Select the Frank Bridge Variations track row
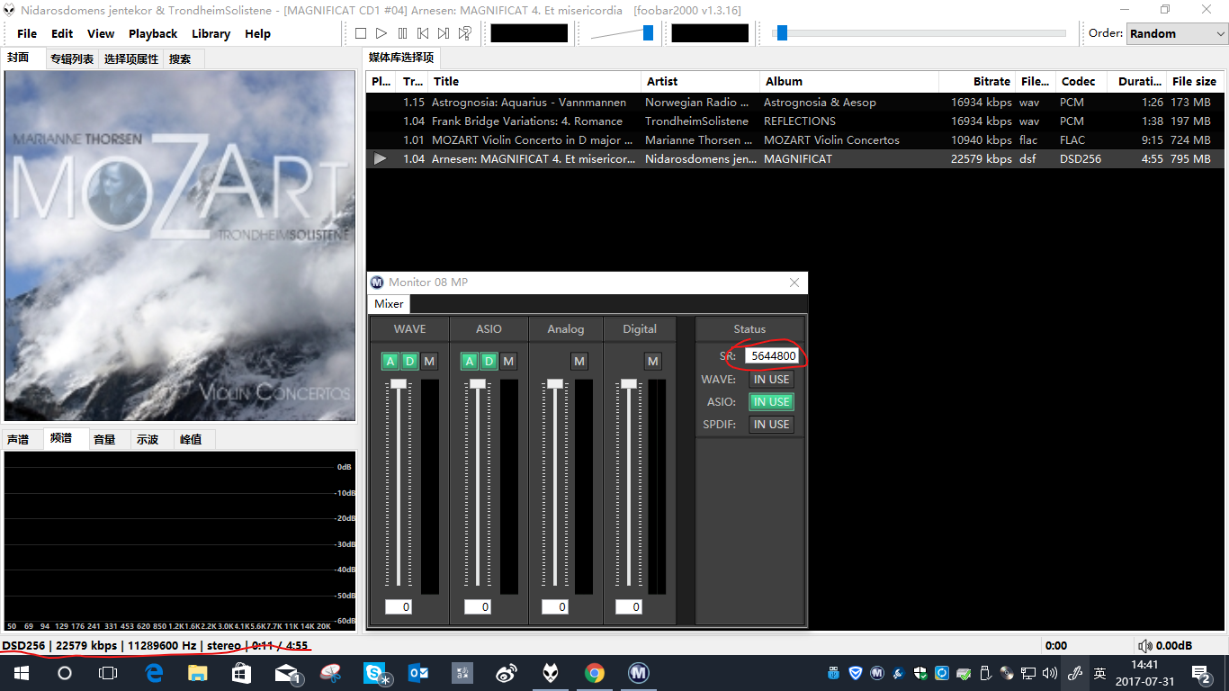Viewport: 1229px width, 691px height. tap(796, 121)
